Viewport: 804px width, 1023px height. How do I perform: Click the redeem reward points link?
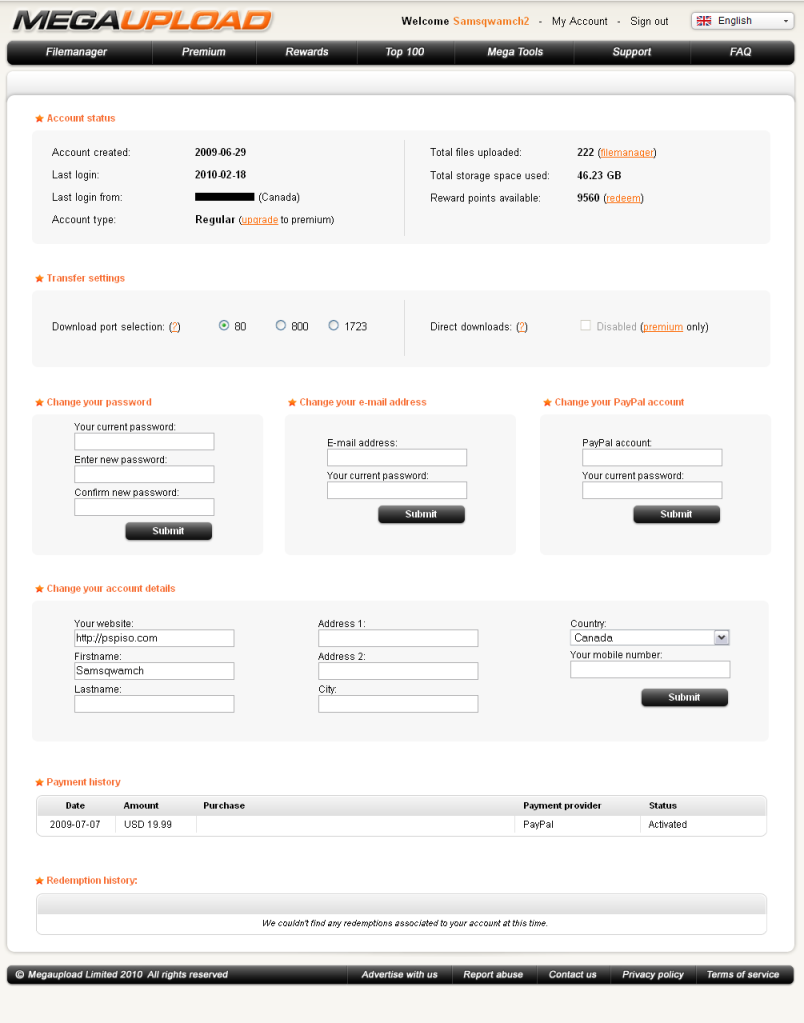click(623, 198)
